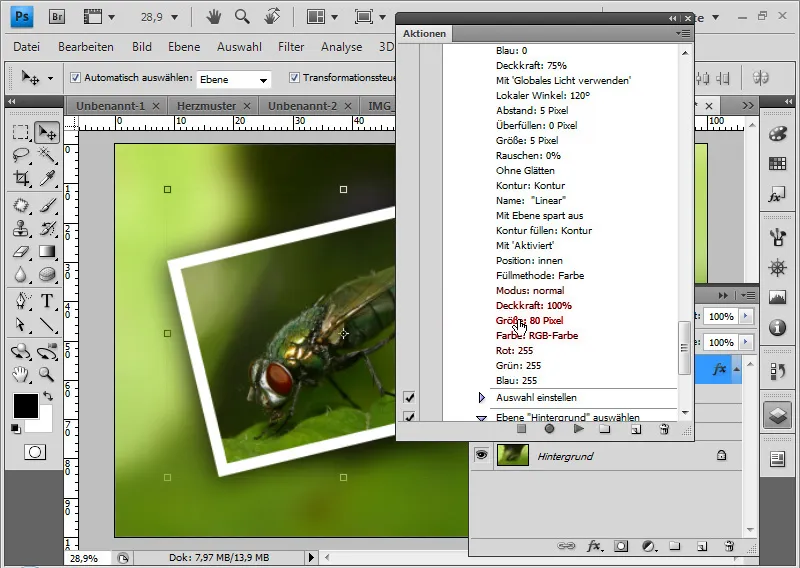Select the Sponge tool

pos(47,275)
